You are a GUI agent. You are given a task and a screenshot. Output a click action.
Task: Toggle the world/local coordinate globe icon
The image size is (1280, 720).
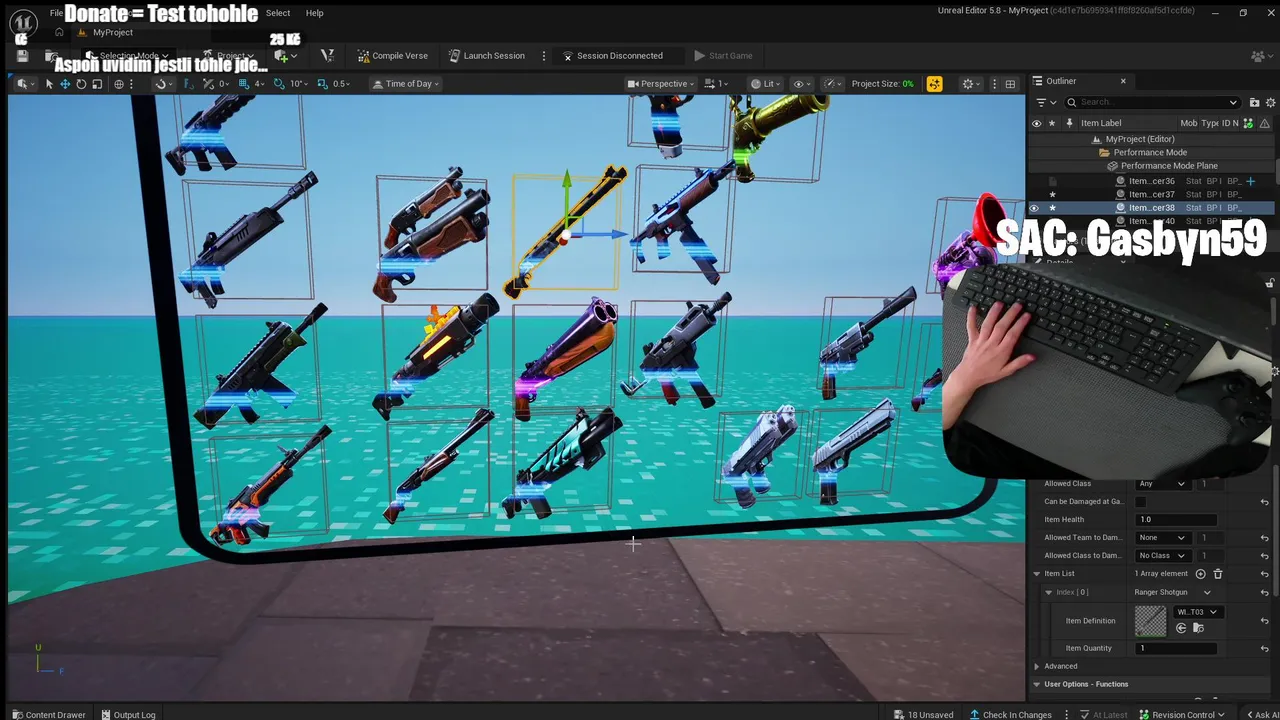click(x=119, y=84)
